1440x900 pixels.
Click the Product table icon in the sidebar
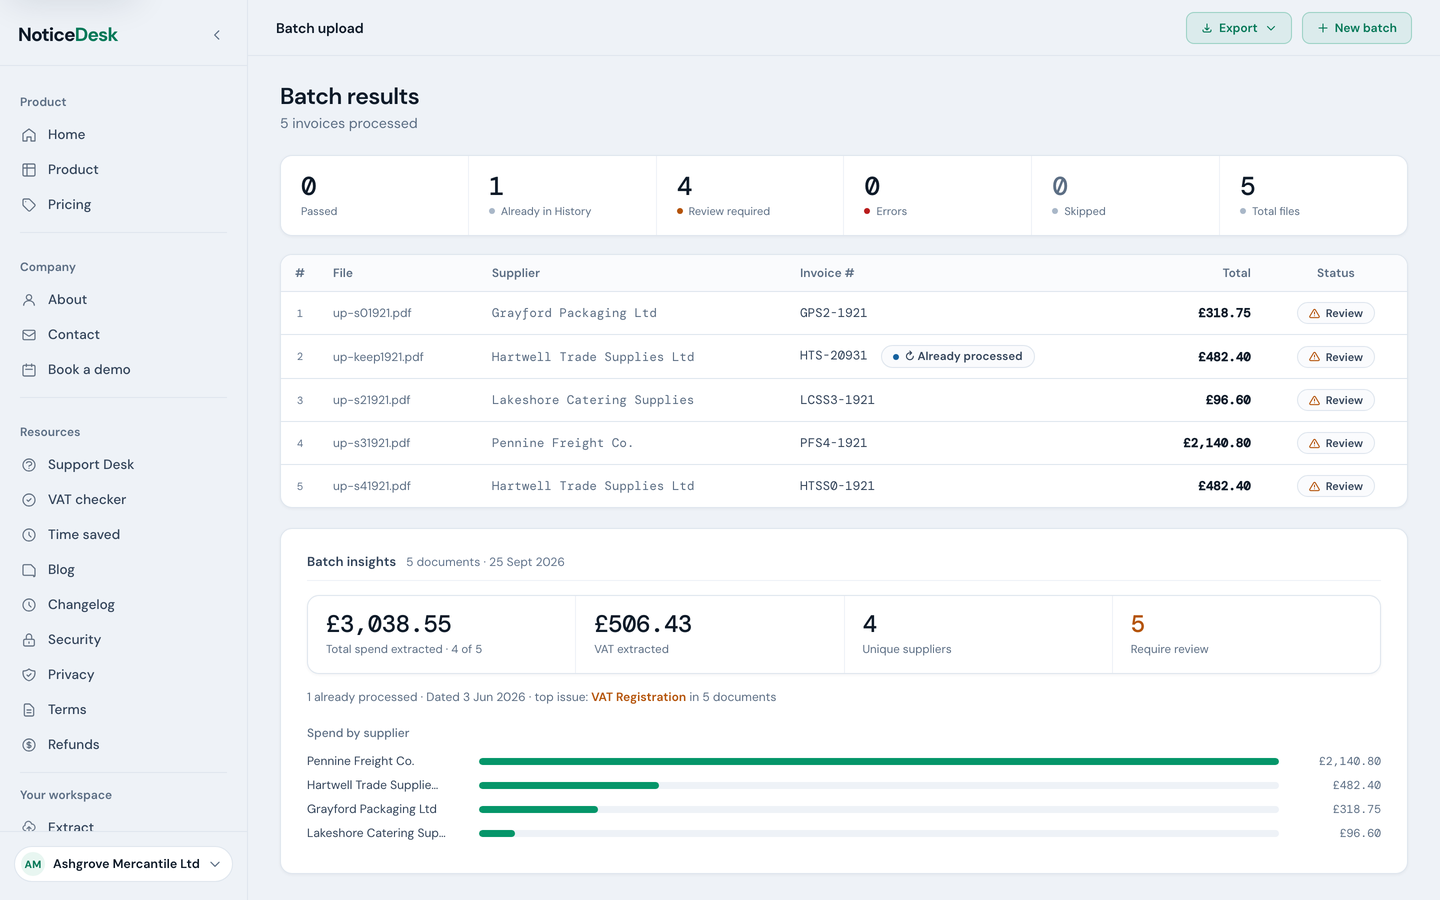pyautogui.click(x=29, y=170)
